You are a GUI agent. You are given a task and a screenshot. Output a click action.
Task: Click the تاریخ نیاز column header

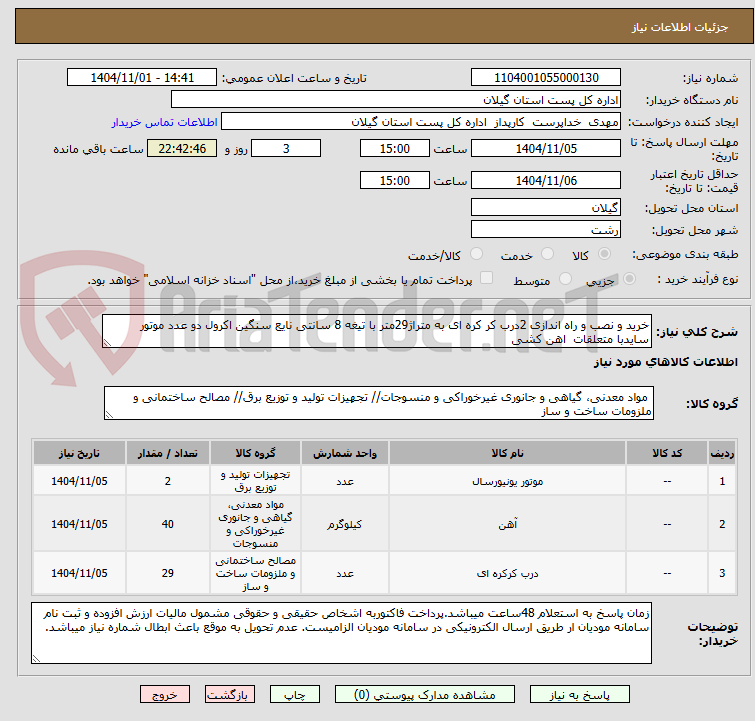(79, 453)
